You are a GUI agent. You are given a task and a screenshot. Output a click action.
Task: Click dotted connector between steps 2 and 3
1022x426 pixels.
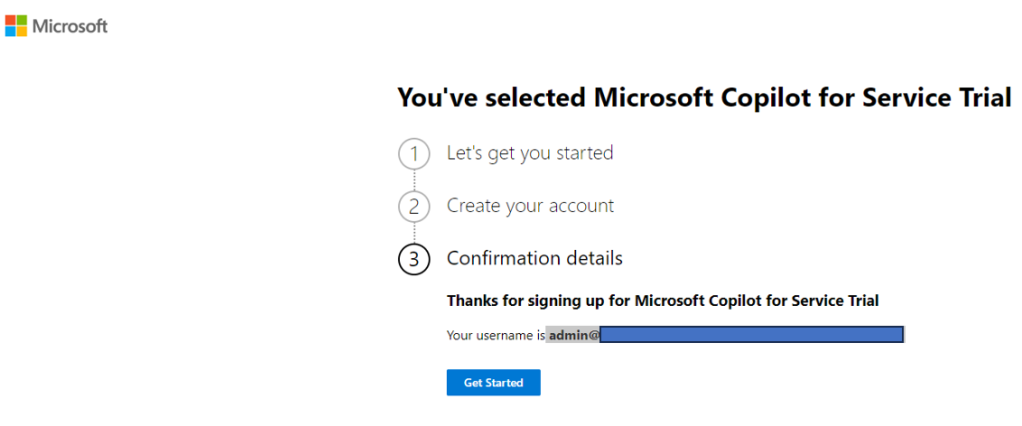click(x=414, y=233)
